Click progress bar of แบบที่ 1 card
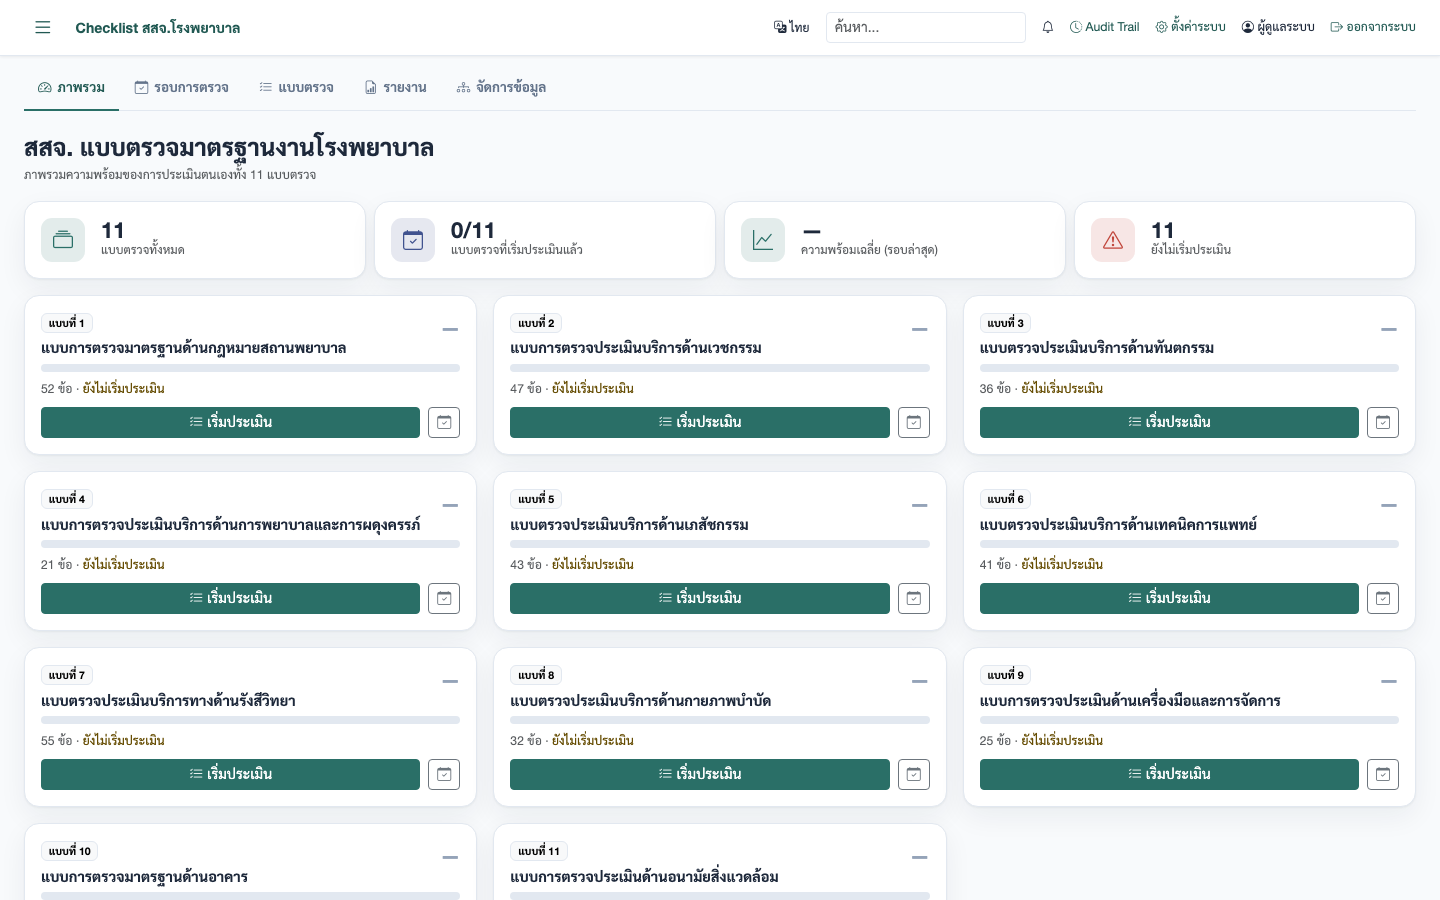The width and height of the screenshot is (1440, 900). pyautogui.click(x=250, y=368)
